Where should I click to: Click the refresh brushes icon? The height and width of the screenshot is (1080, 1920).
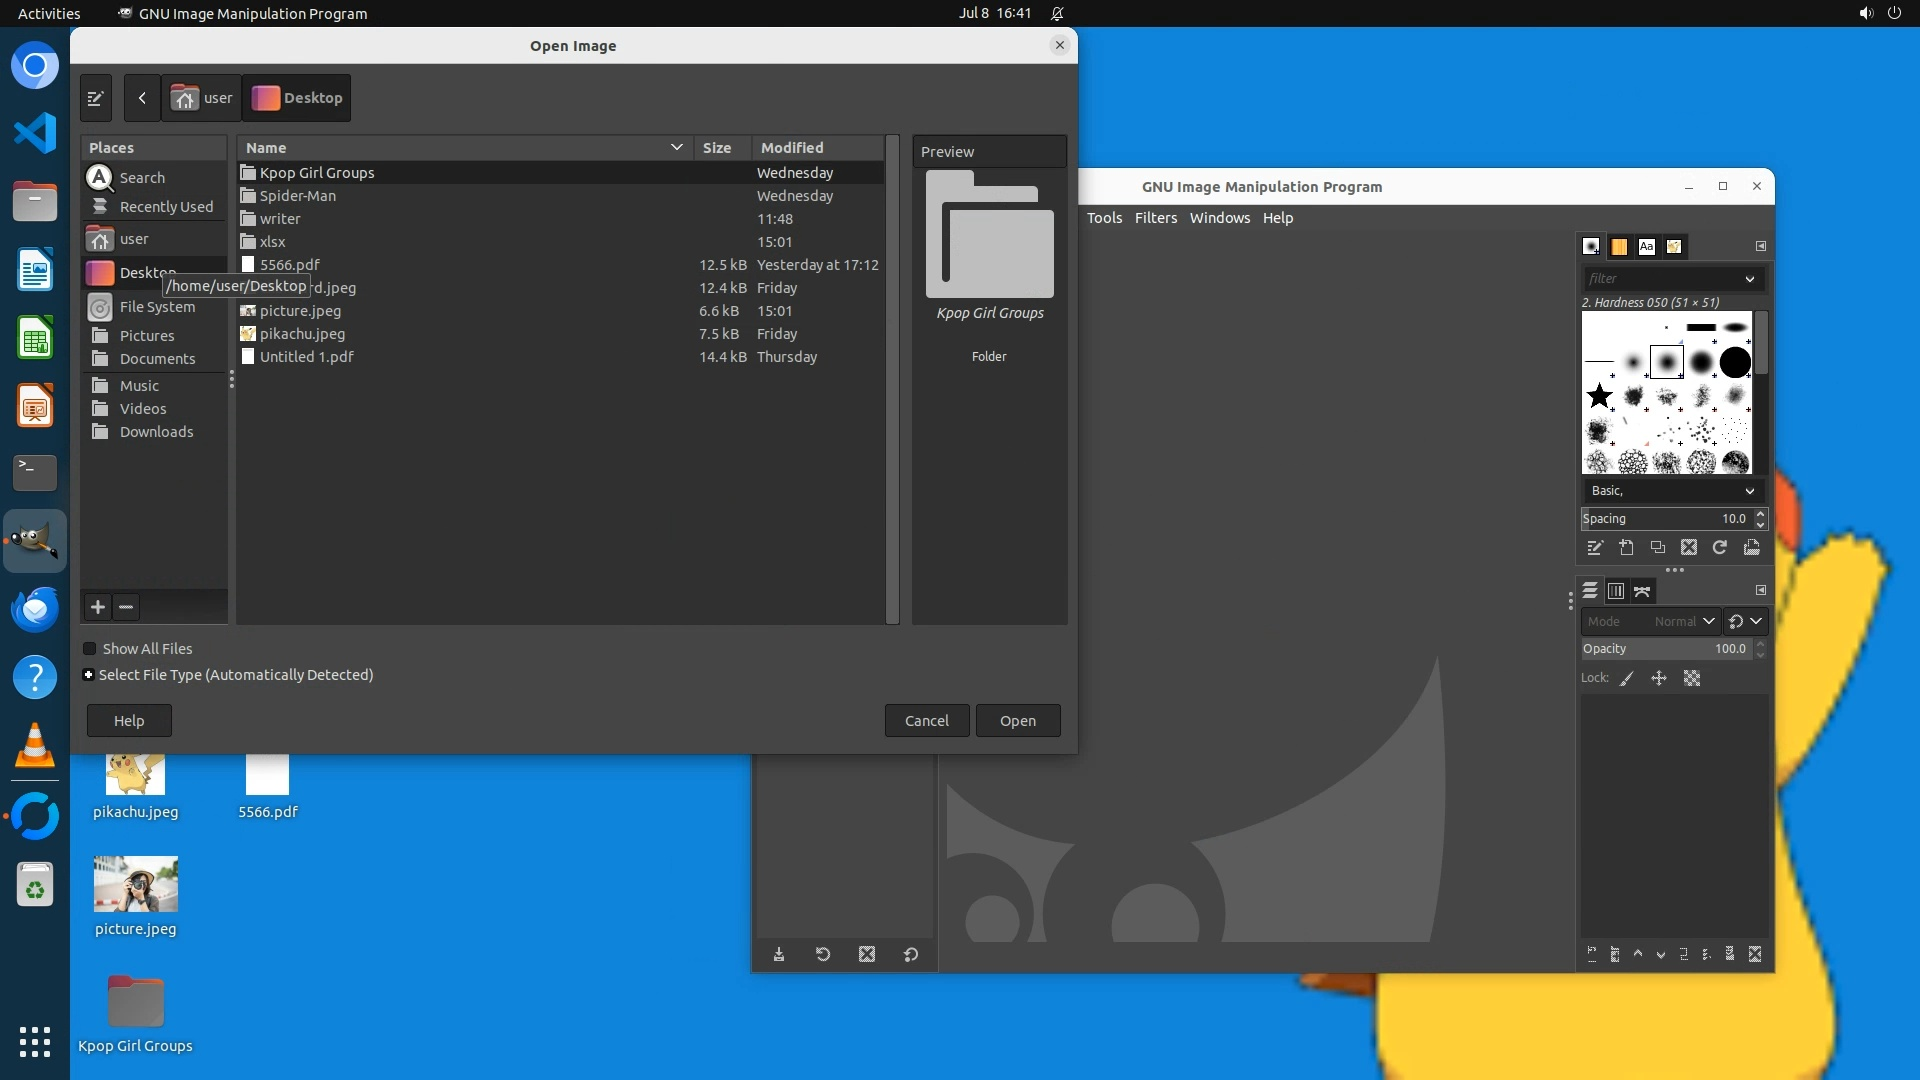point(1720,548)
